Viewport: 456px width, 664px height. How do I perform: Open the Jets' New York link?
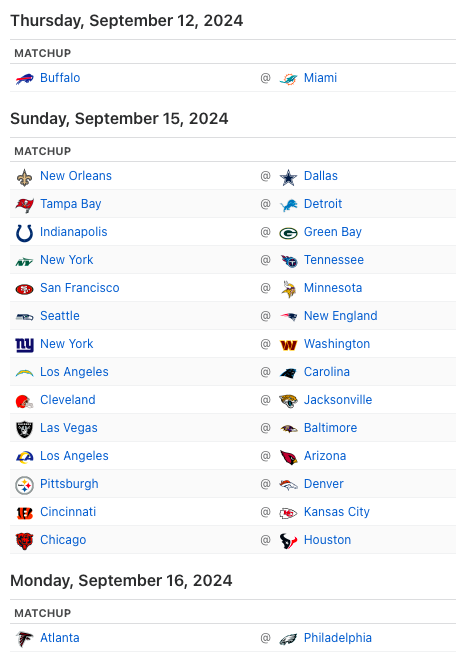(x=66, y=260)
